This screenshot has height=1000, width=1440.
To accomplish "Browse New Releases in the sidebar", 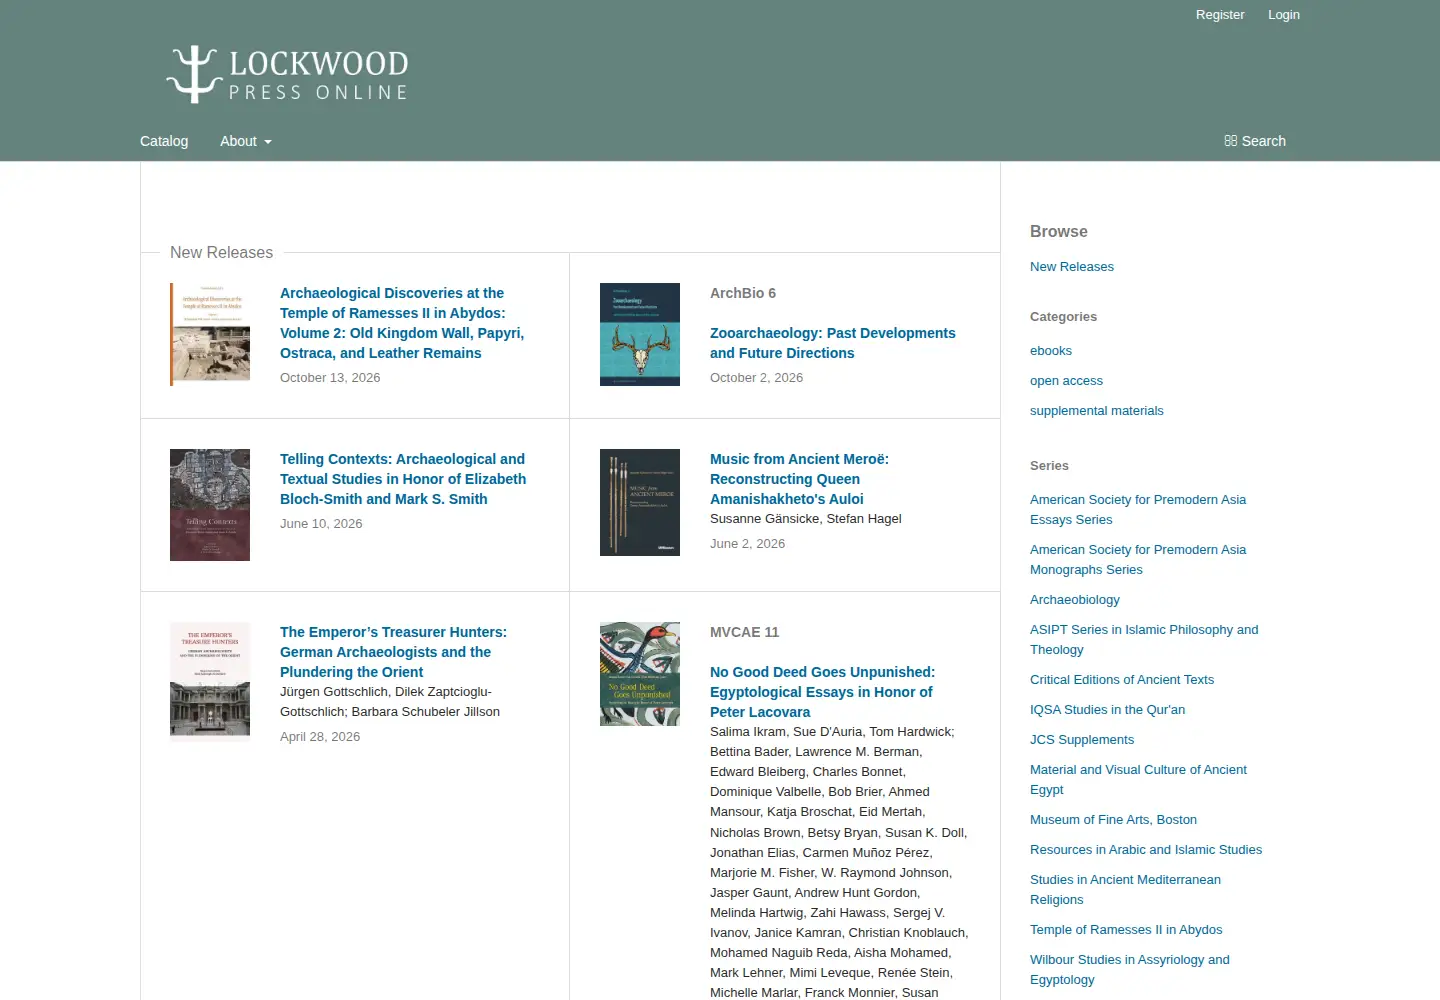I will pyautogui.click(x=1072, y=267).
